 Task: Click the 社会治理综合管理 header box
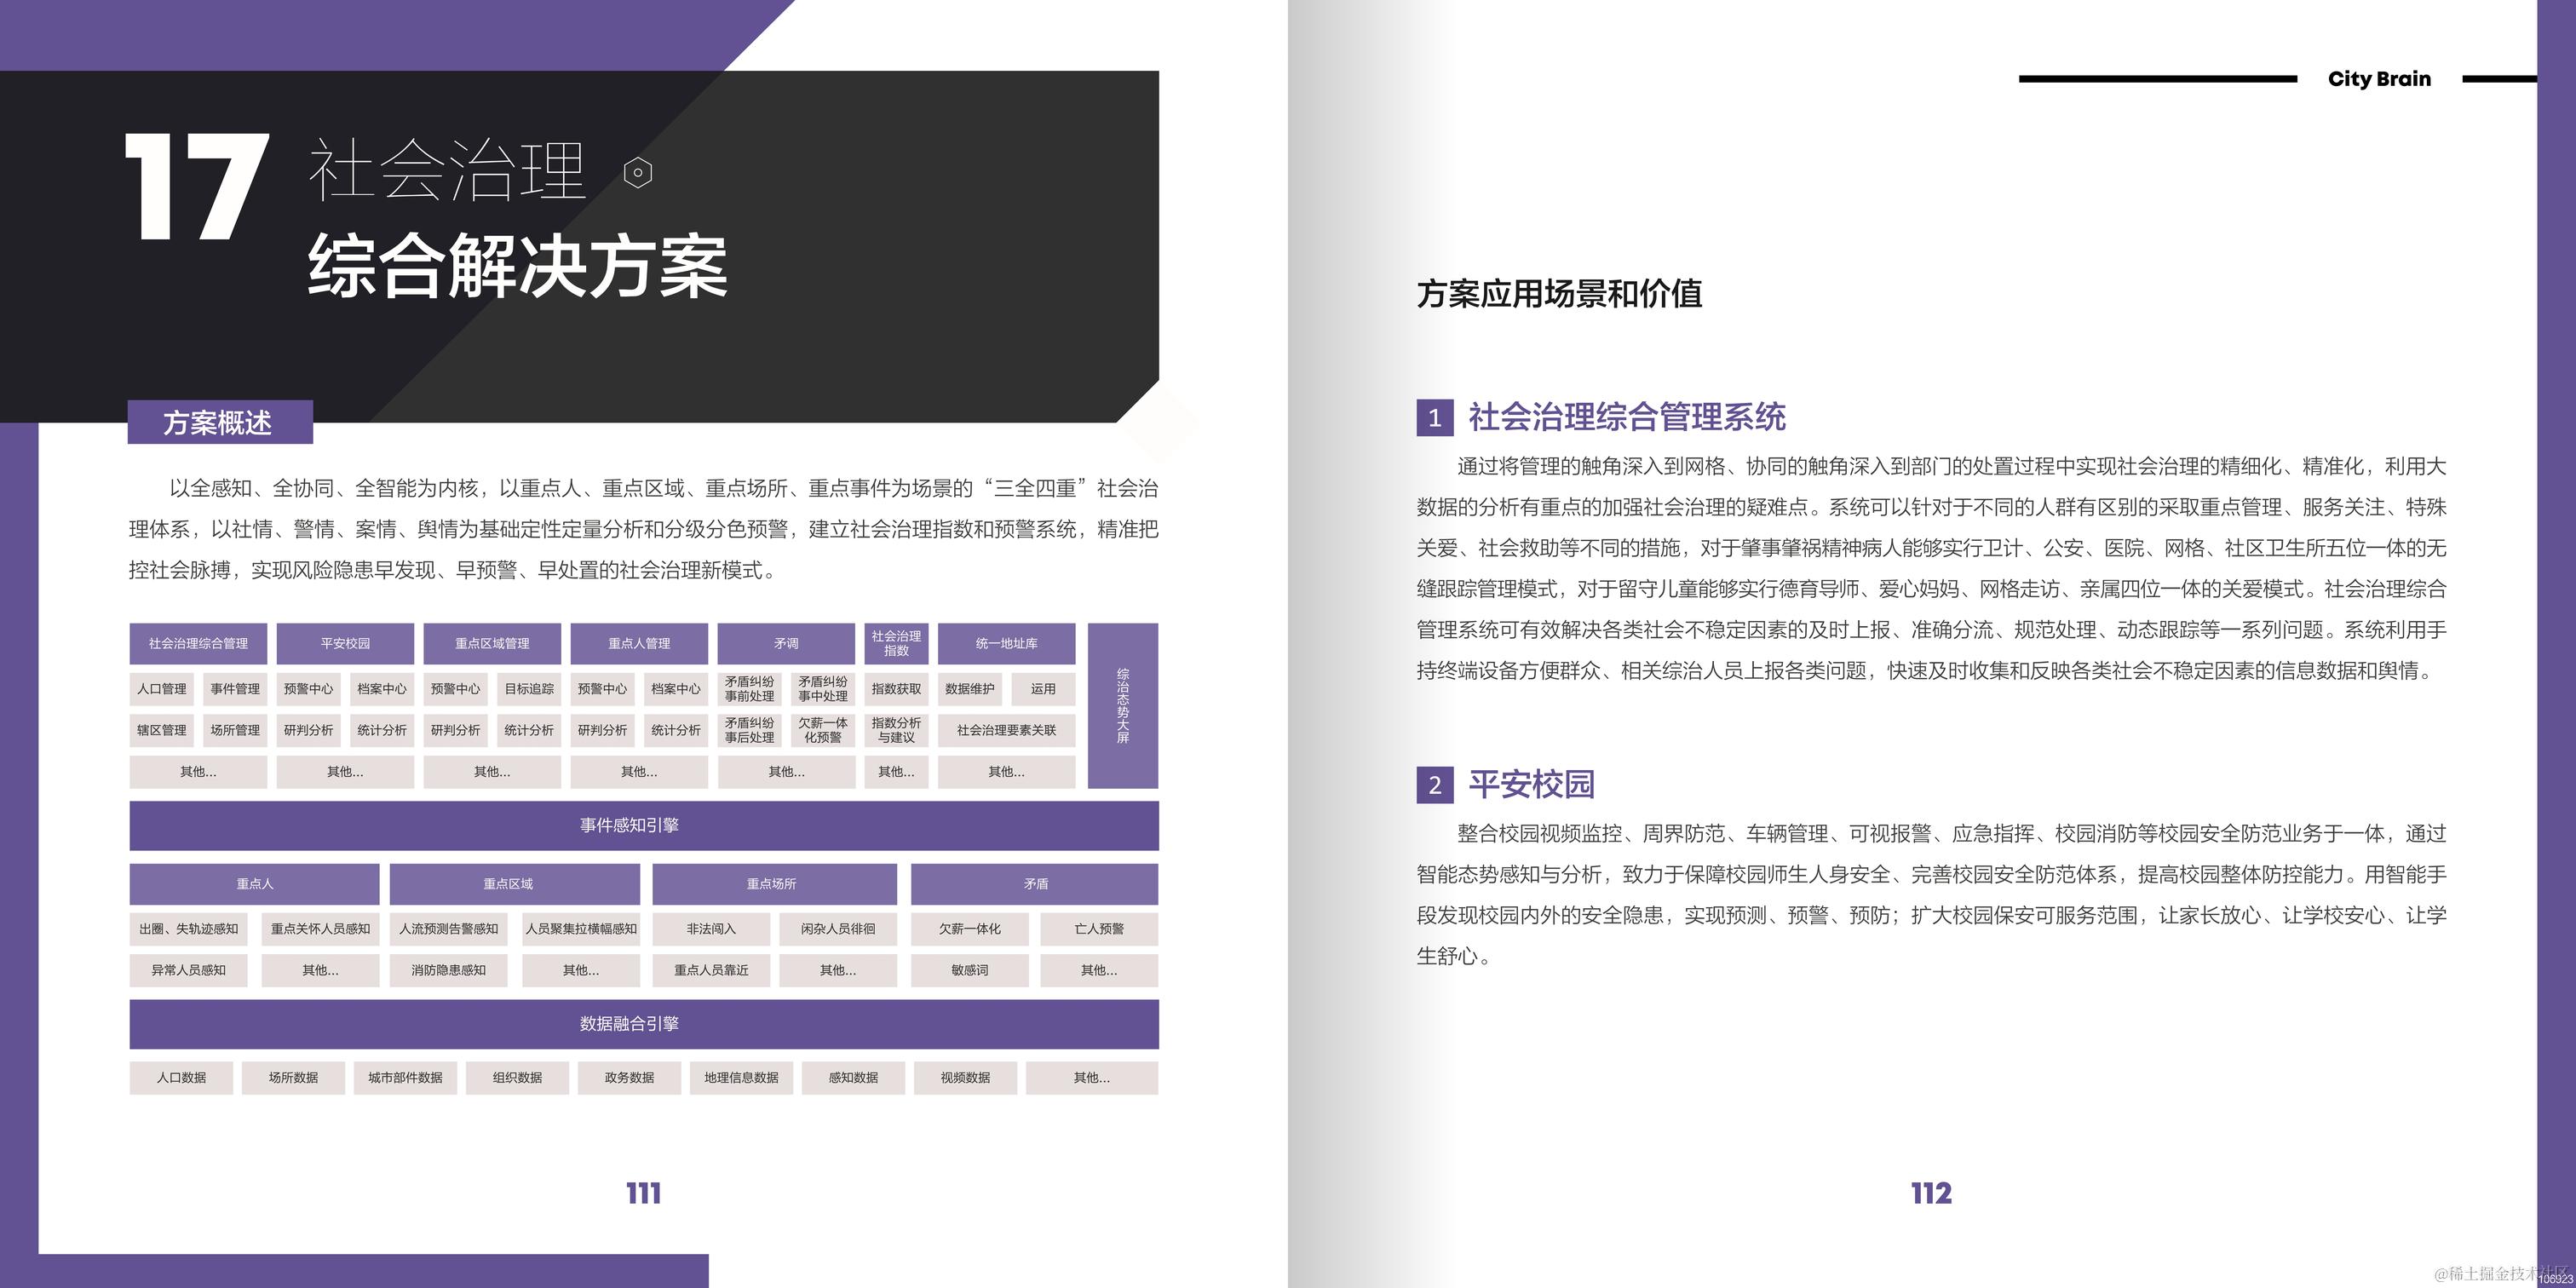[x=198, y=643]
